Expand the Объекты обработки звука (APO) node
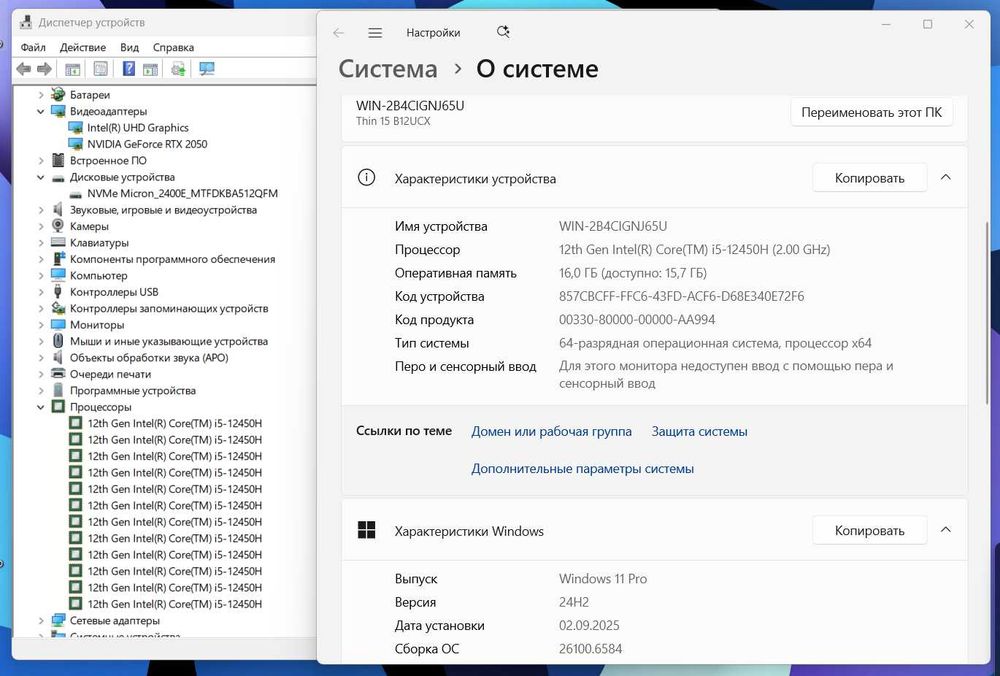This screenshot has width=1000, height=676. 41,358
